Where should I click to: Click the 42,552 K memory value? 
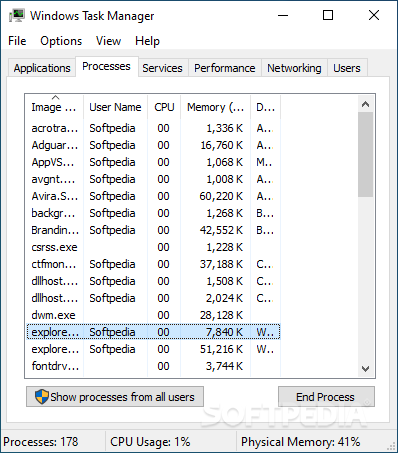[221, 230]
